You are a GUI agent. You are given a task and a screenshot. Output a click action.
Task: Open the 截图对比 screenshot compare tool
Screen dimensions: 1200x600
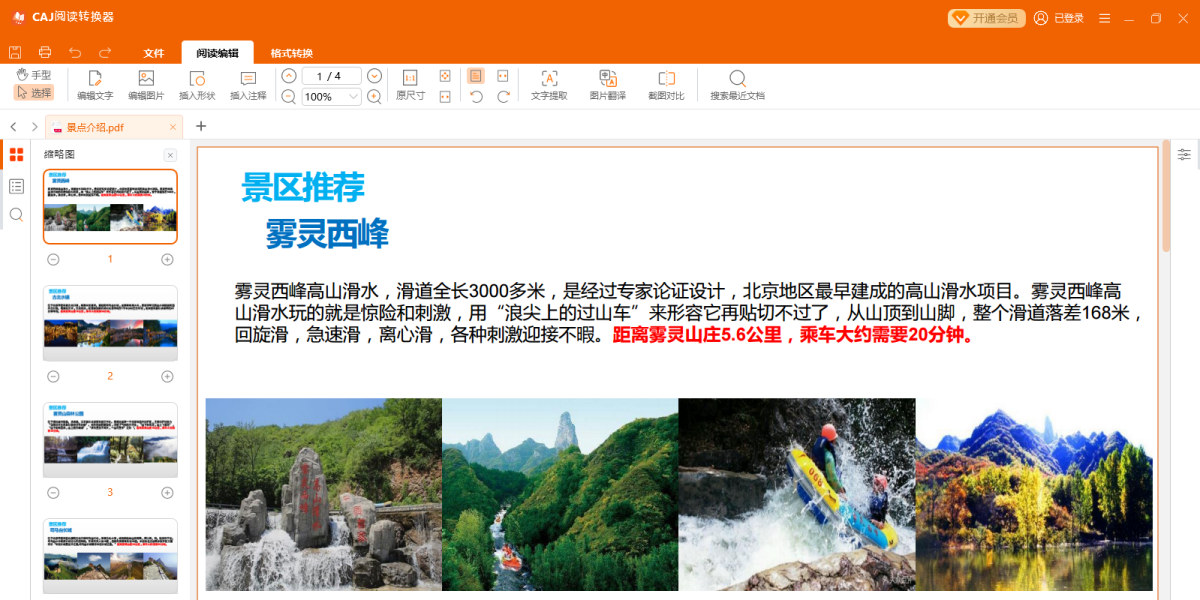pos(666,85)
